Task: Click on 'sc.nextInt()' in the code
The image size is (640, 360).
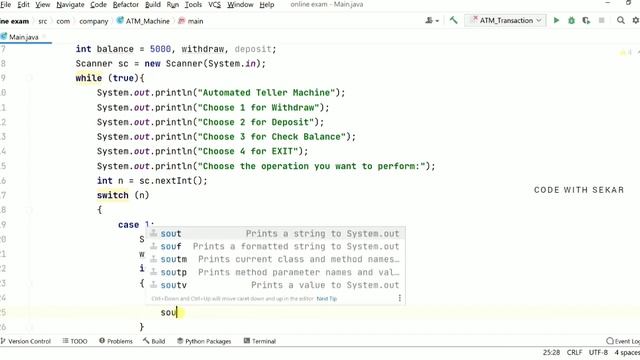Action: 171,180
